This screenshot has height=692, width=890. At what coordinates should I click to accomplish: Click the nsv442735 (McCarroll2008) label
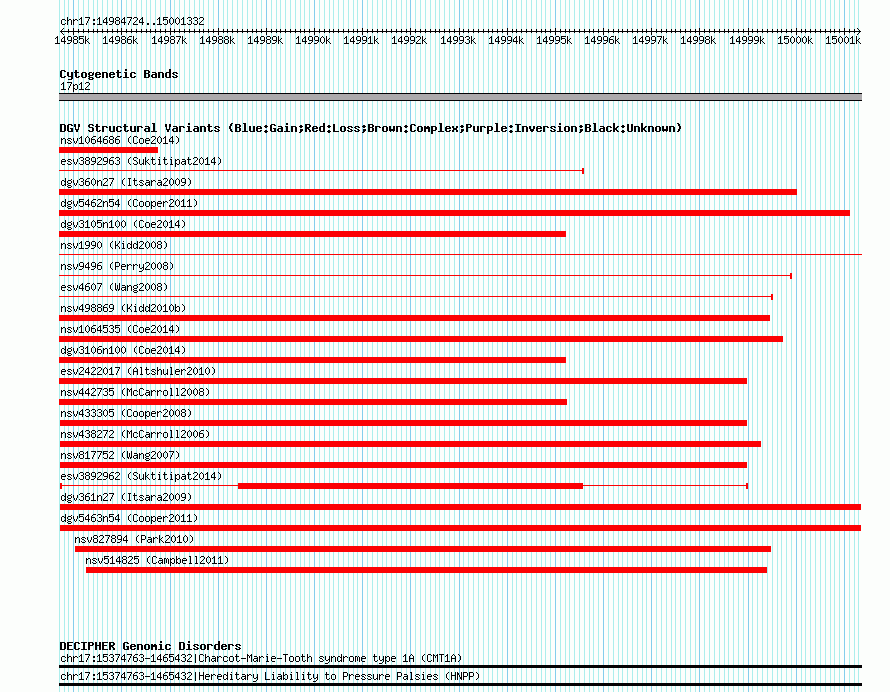[135, 392]
